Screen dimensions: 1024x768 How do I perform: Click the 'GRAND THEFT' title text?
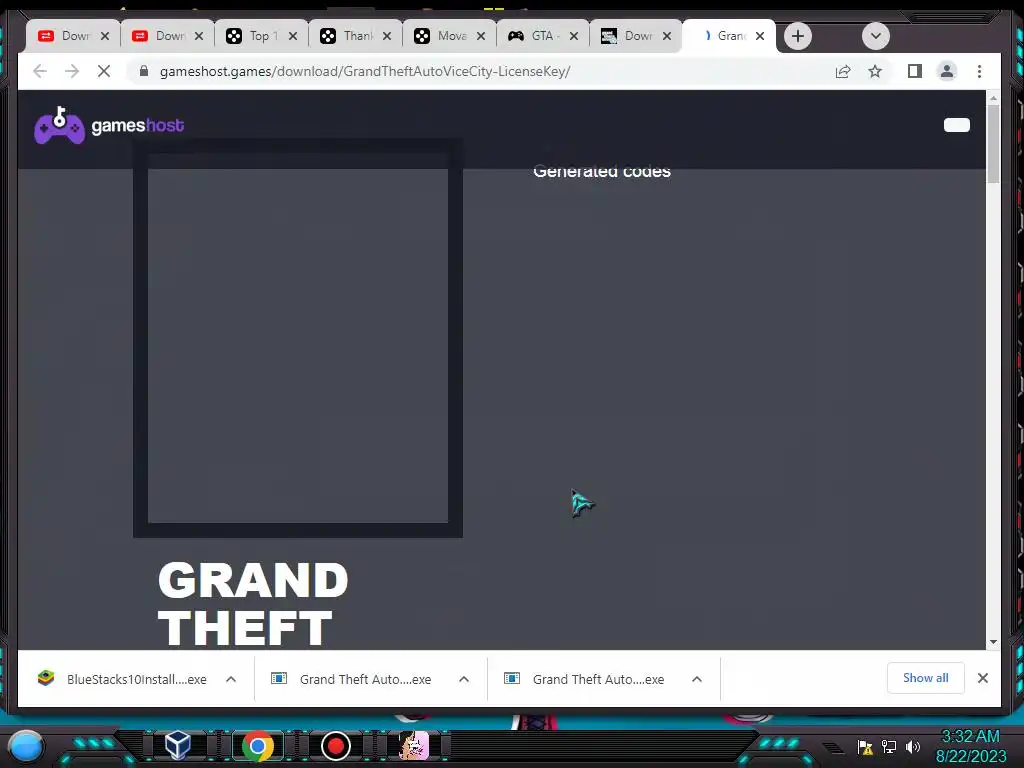click(253, 604)
